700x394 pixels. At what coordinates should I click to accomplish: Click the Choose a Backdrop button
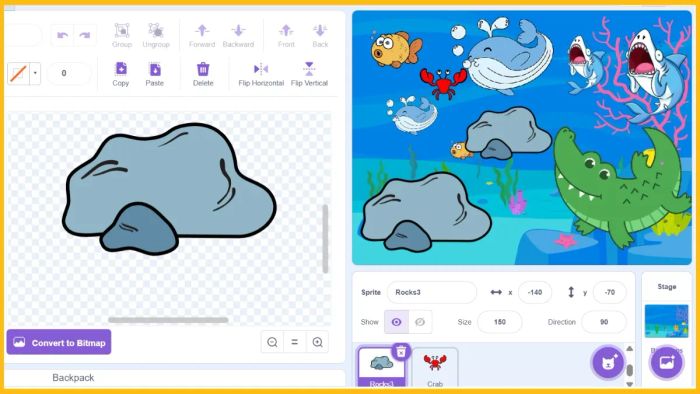point(667,362)
